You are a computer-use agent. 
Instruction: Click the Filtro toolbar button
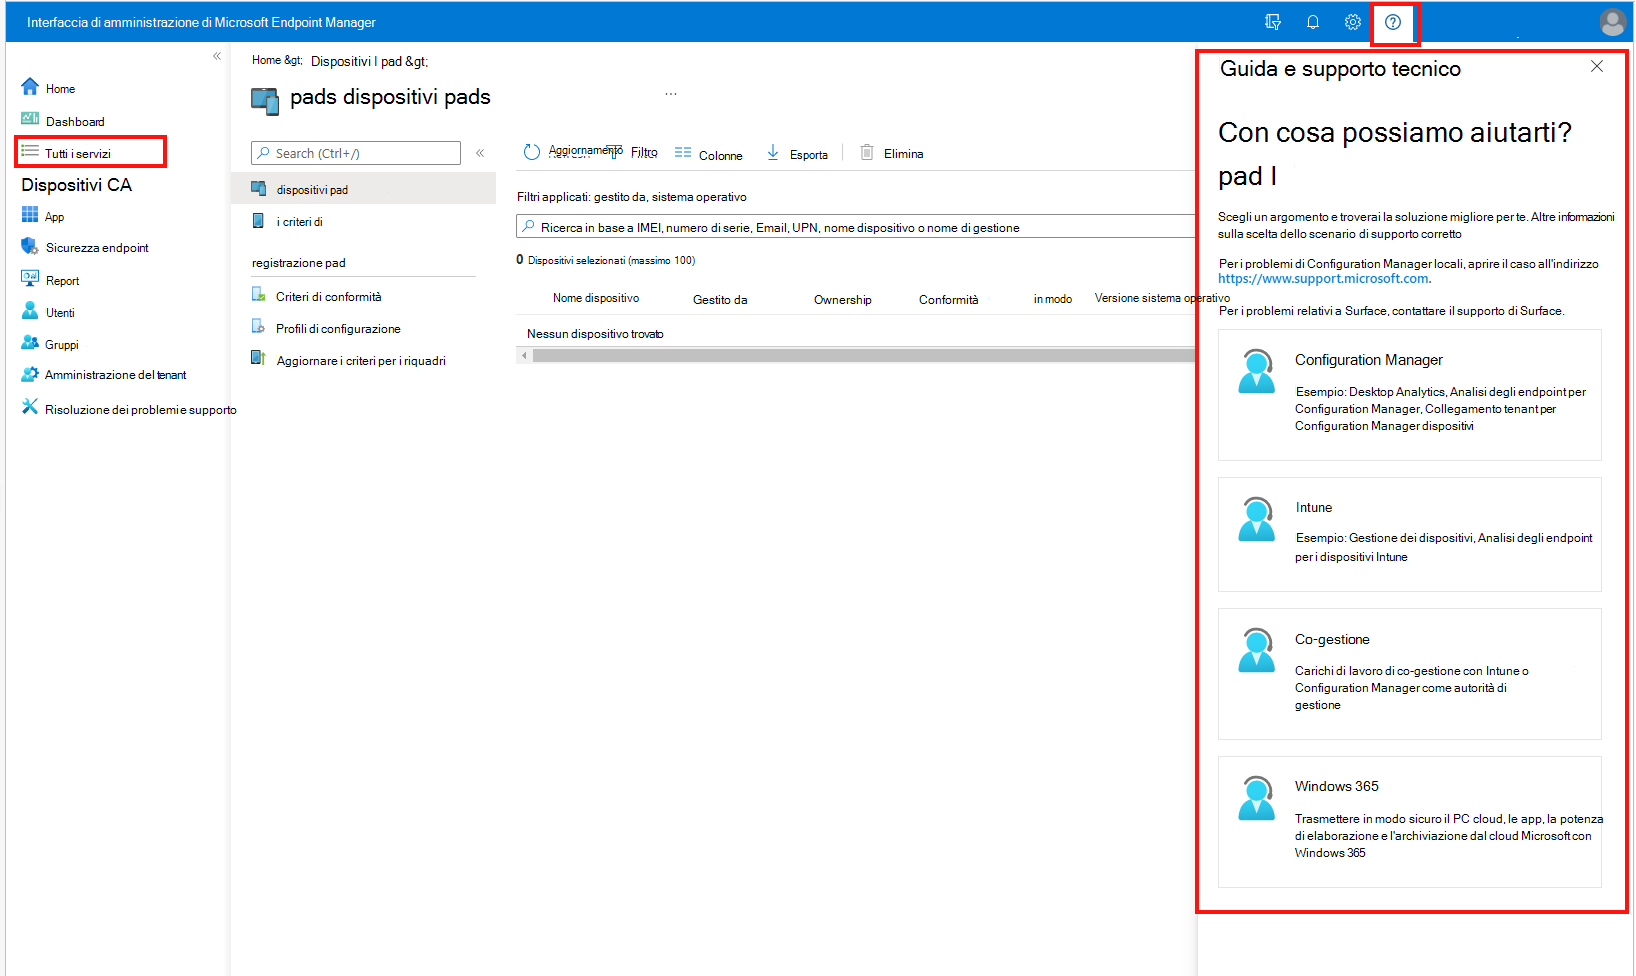(x=633, y=152)
